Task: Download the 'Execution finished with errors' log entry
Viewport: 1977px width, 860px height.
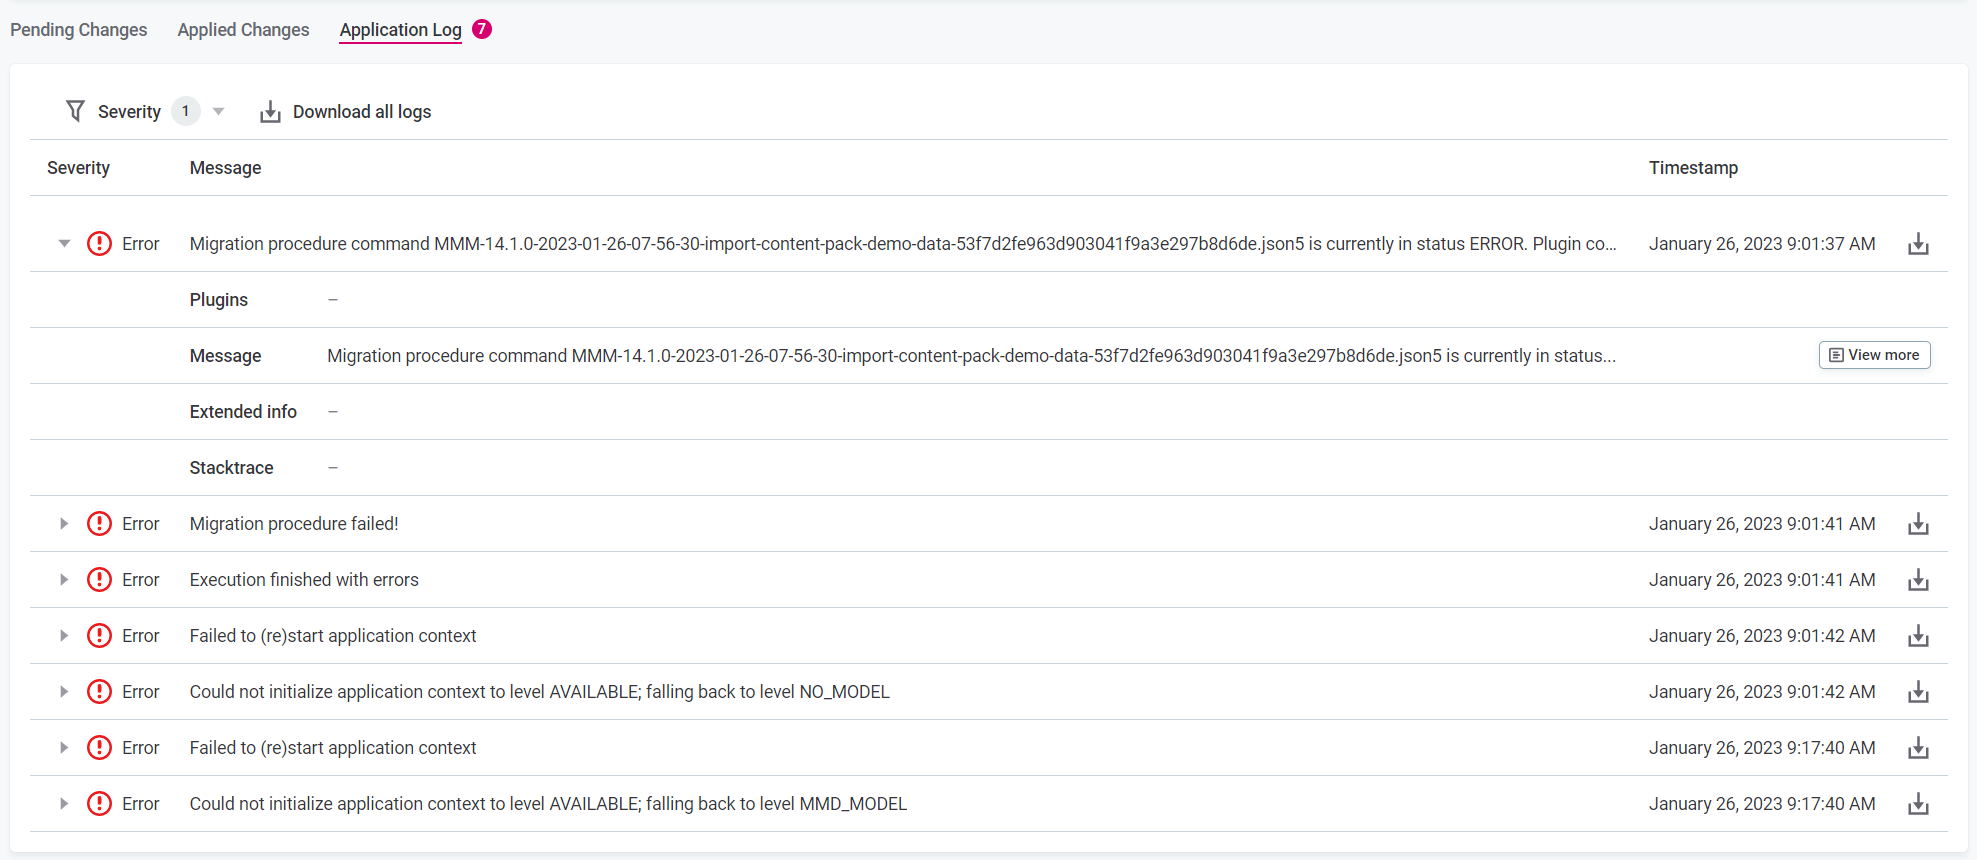Action: coord(1917,580)
